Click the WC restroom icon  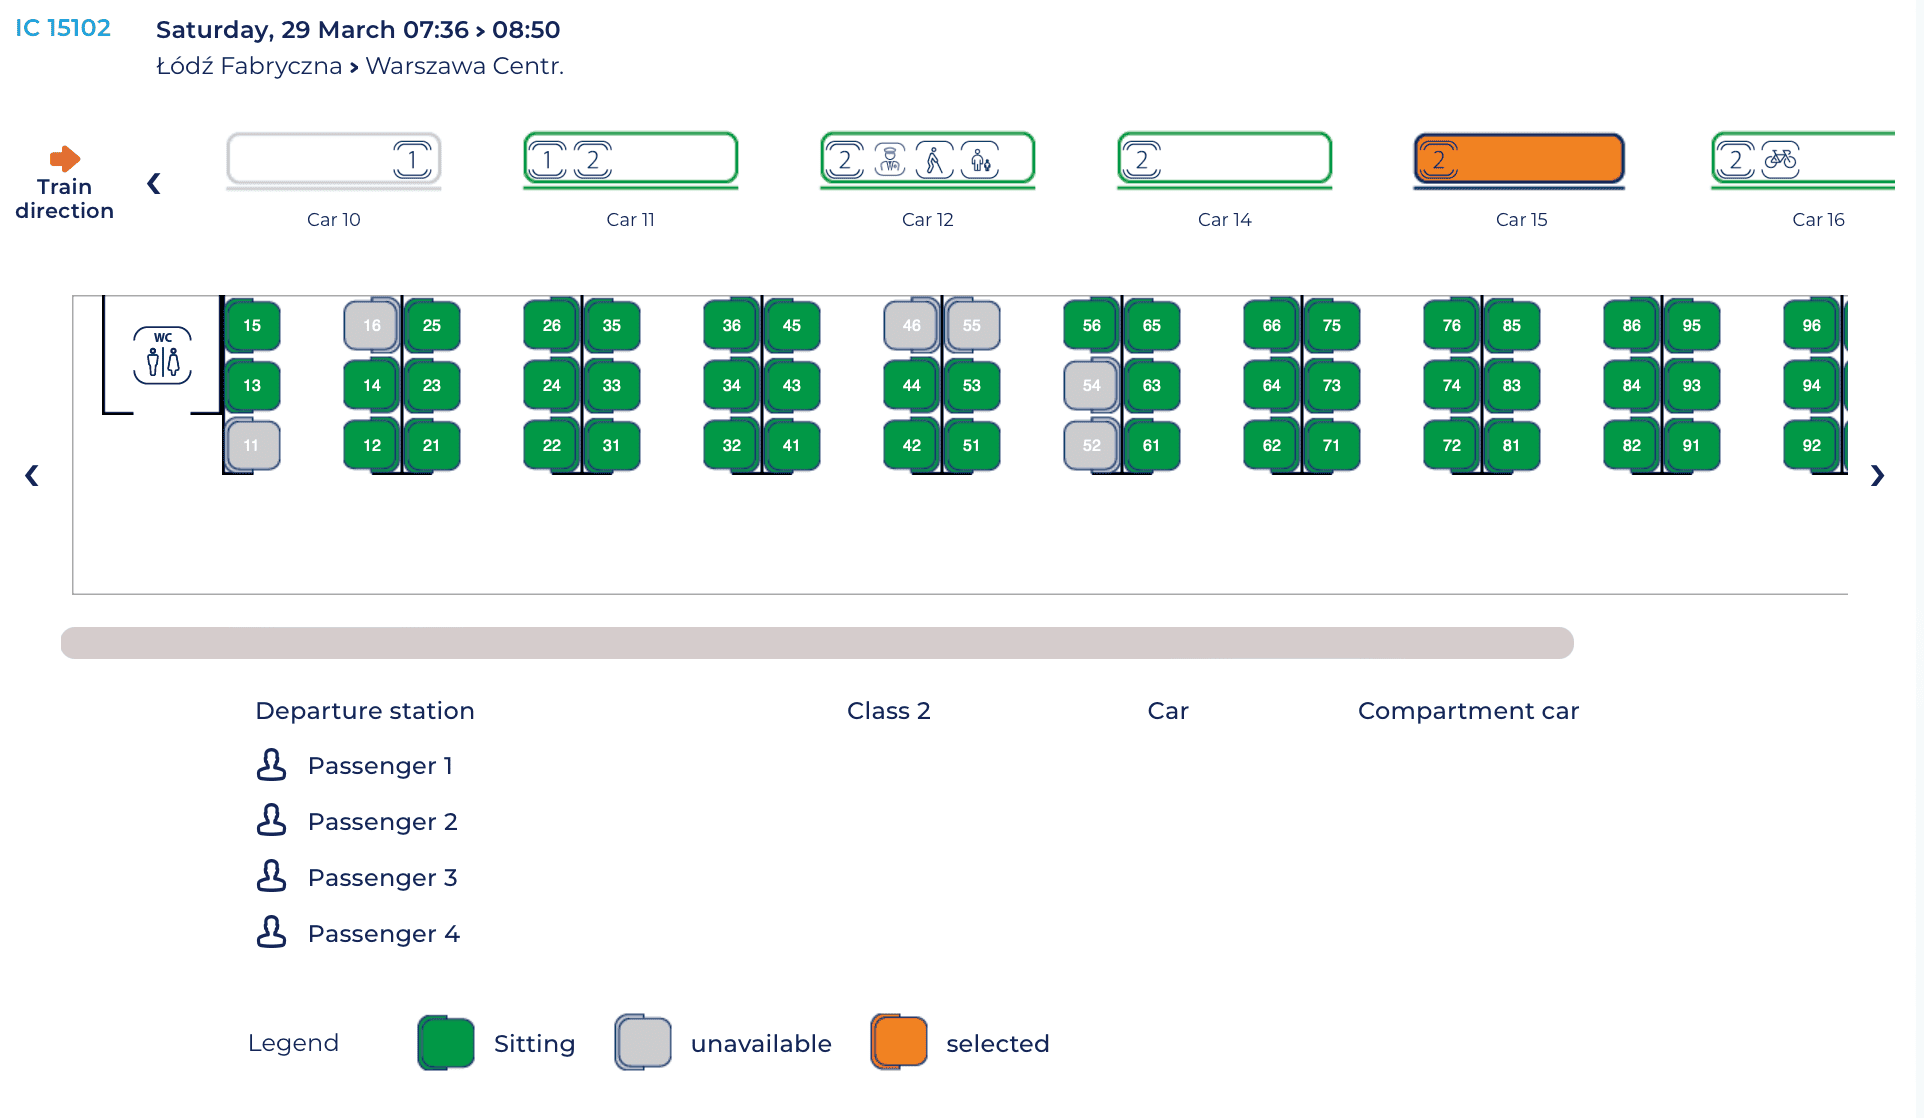click(x=163, y=356)
